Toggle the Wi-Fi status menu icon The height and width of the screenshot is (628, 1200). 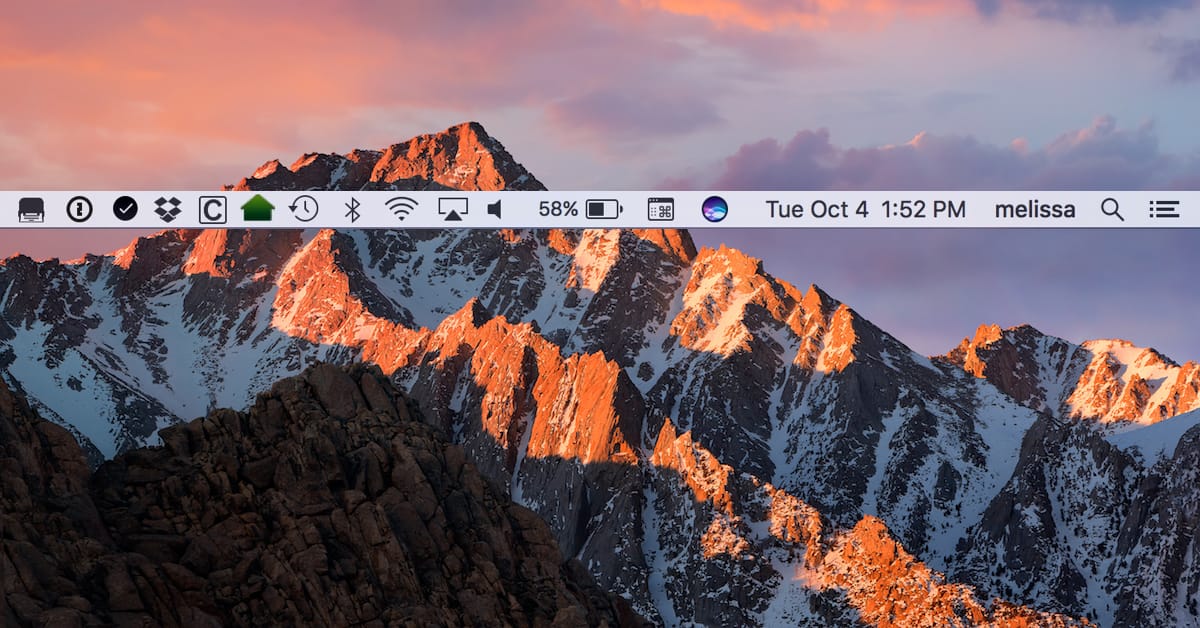(401, 209)
